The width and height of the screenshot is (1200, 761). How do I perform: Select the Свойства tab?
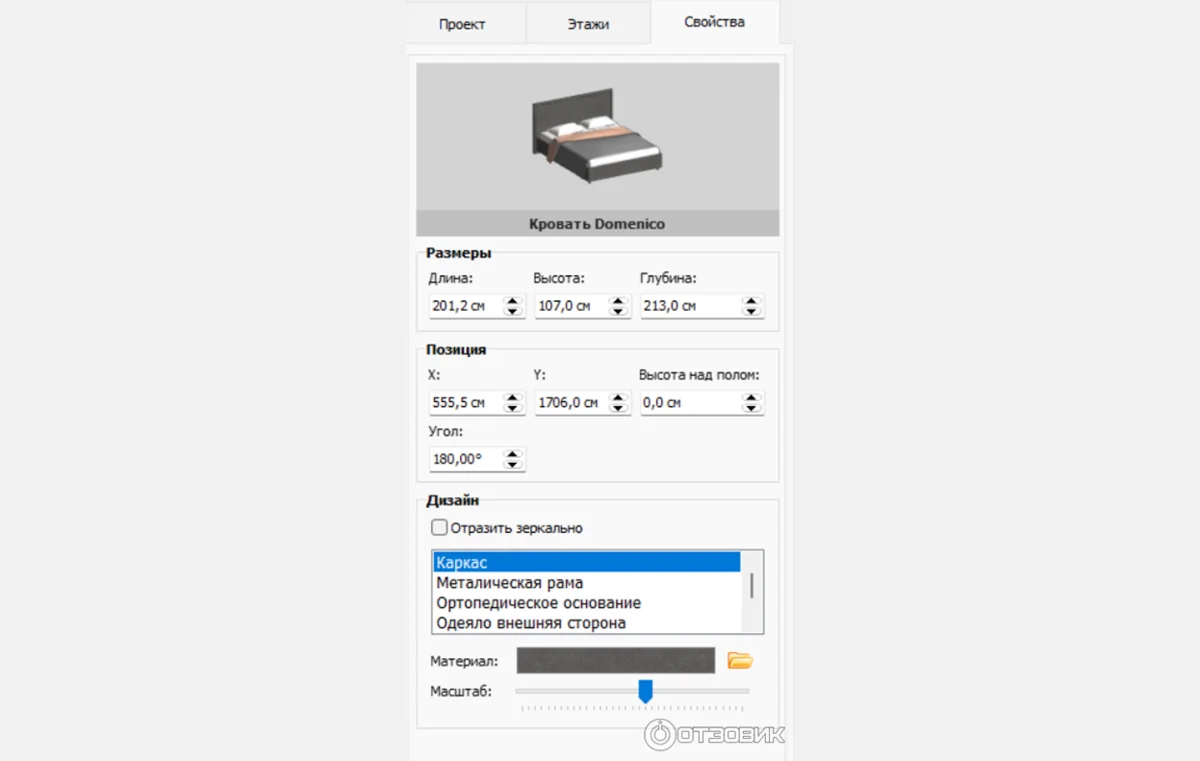714,22
